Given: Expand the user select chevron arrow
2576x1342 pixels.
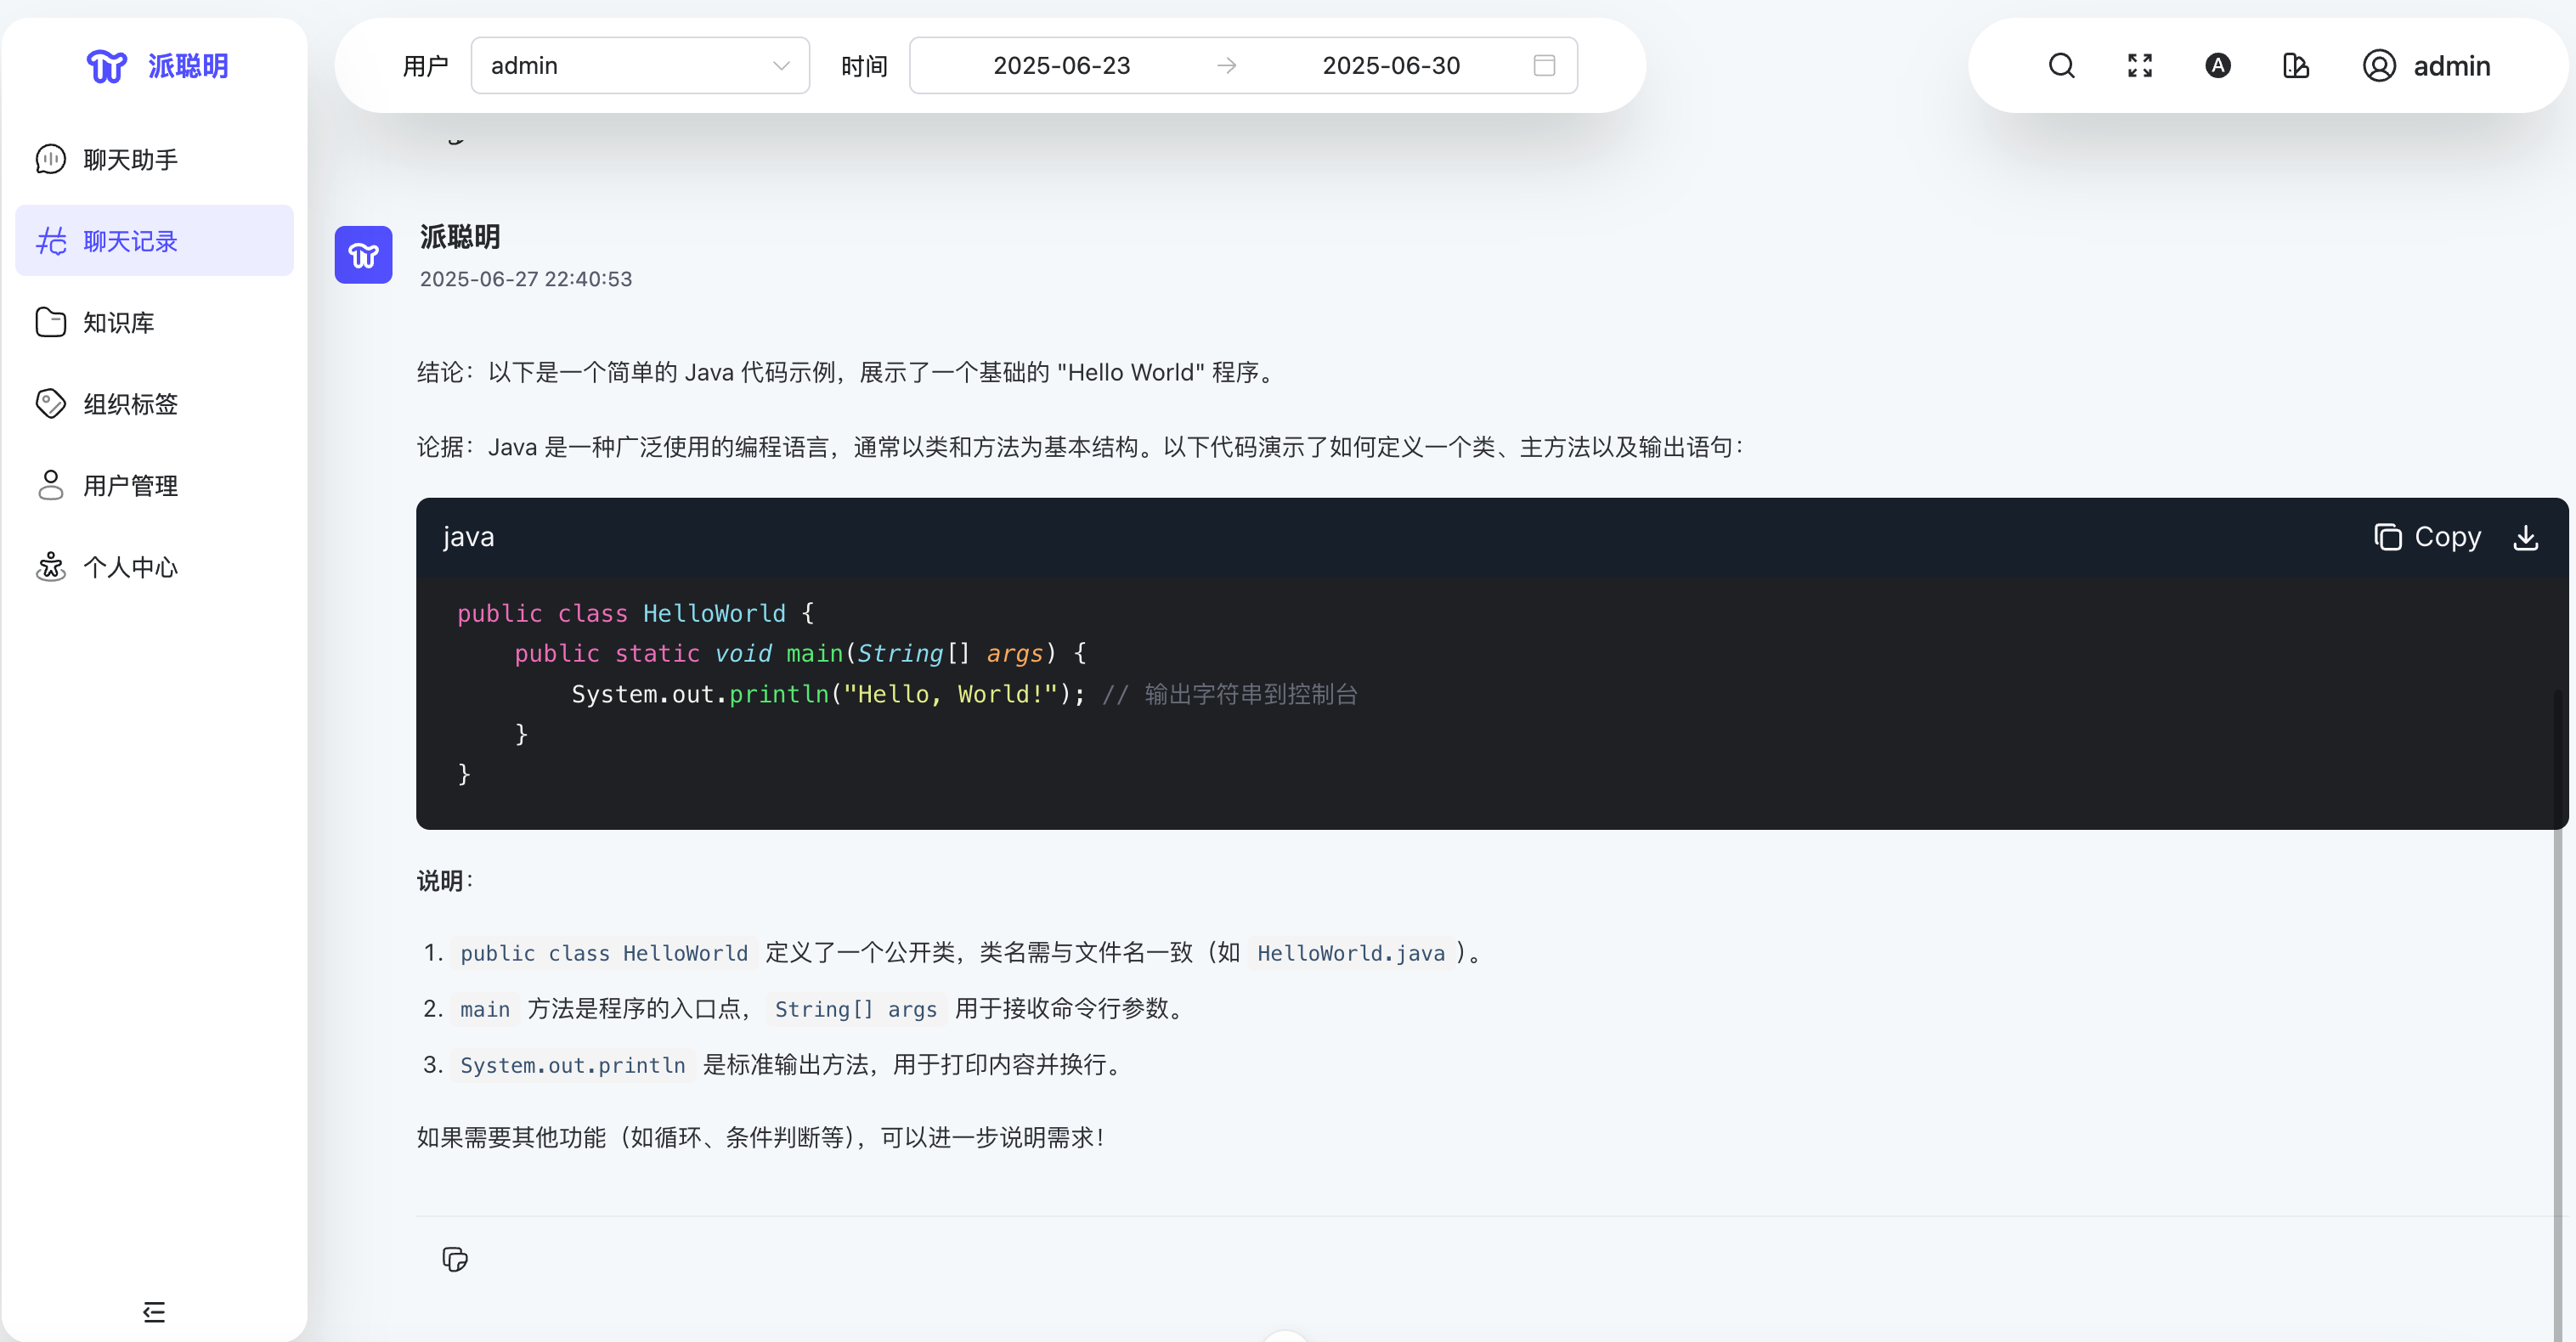Looking at the screenshot, I should point(781,66).
